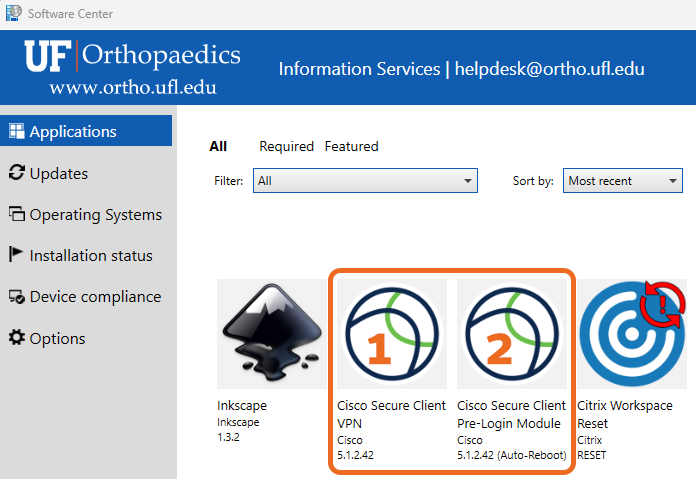Click the Operating Systems windows icon
The height and width of the screenshot is (479, 696).
coord(17,214)
